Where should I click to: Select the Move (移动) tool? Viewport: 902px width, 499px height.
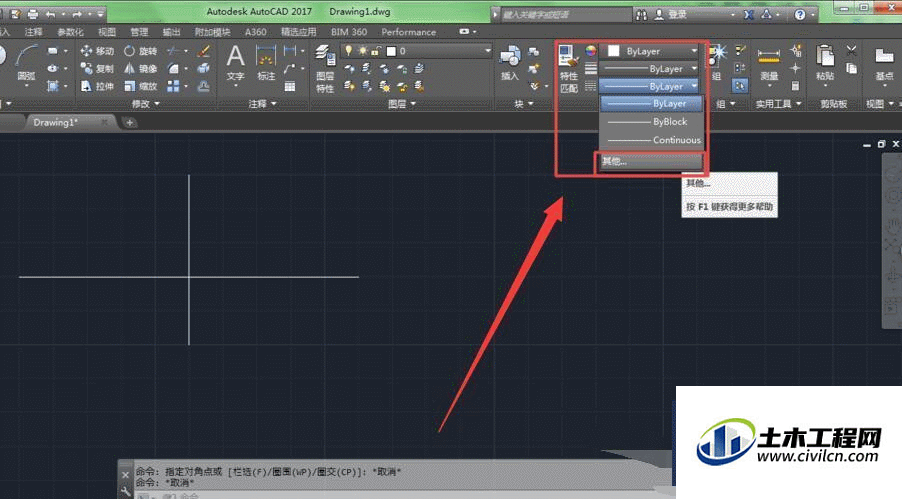97,51
